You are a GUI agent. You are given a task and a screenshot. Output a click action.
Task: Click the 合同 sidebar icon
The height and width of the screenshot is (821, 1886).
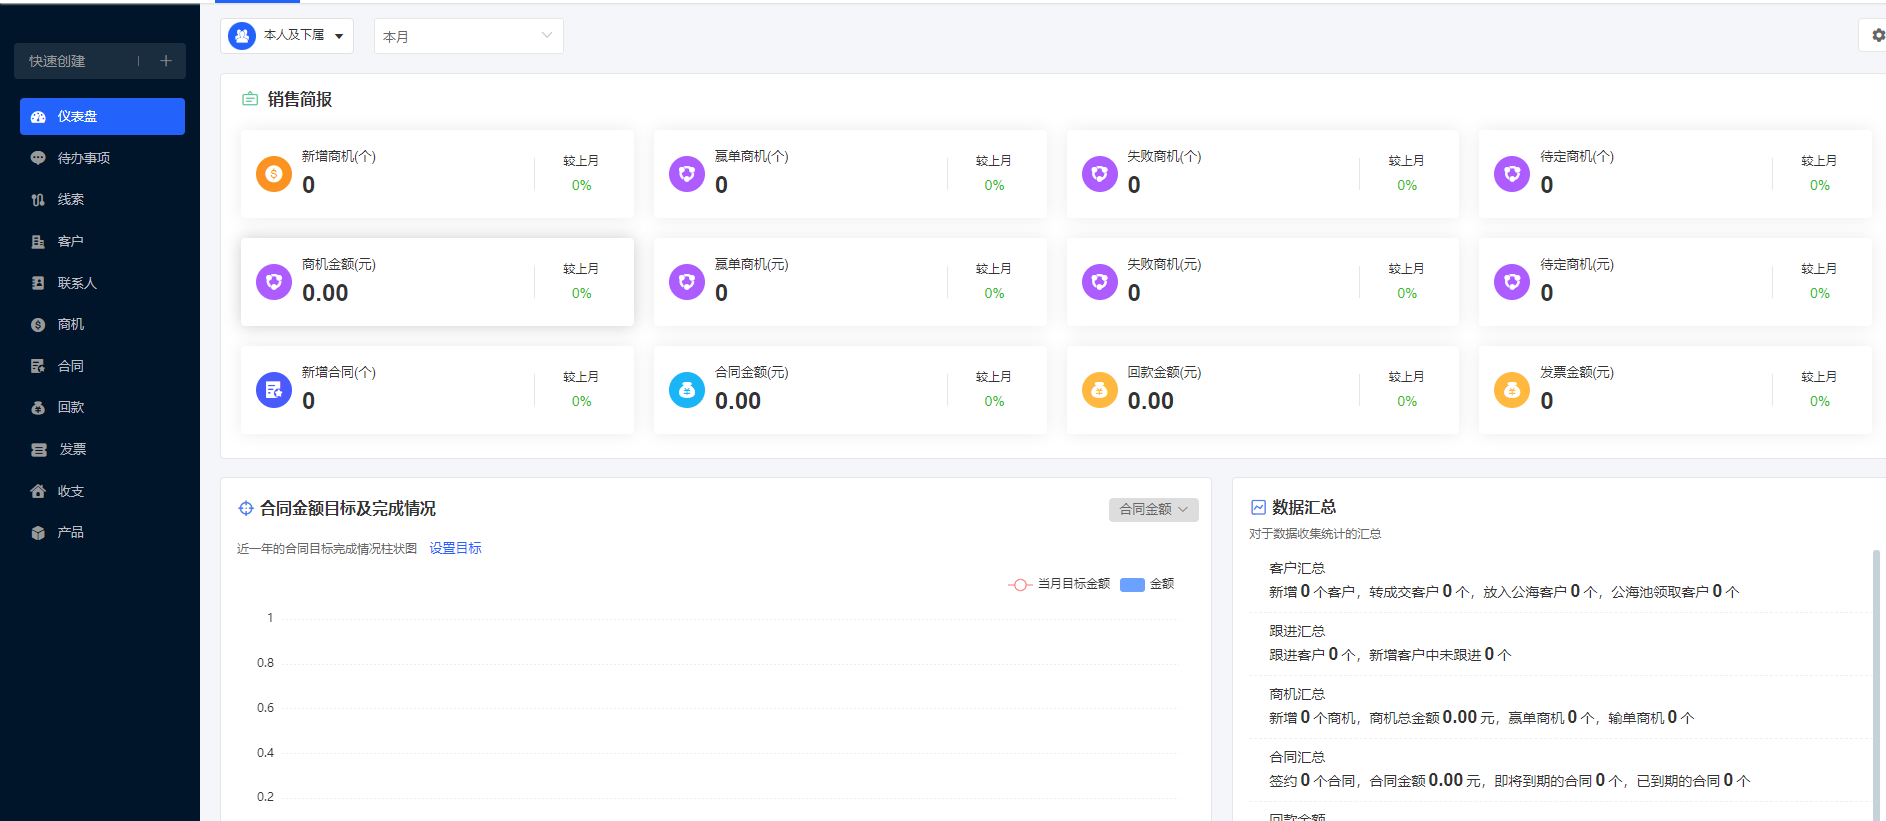click(38, 366)
